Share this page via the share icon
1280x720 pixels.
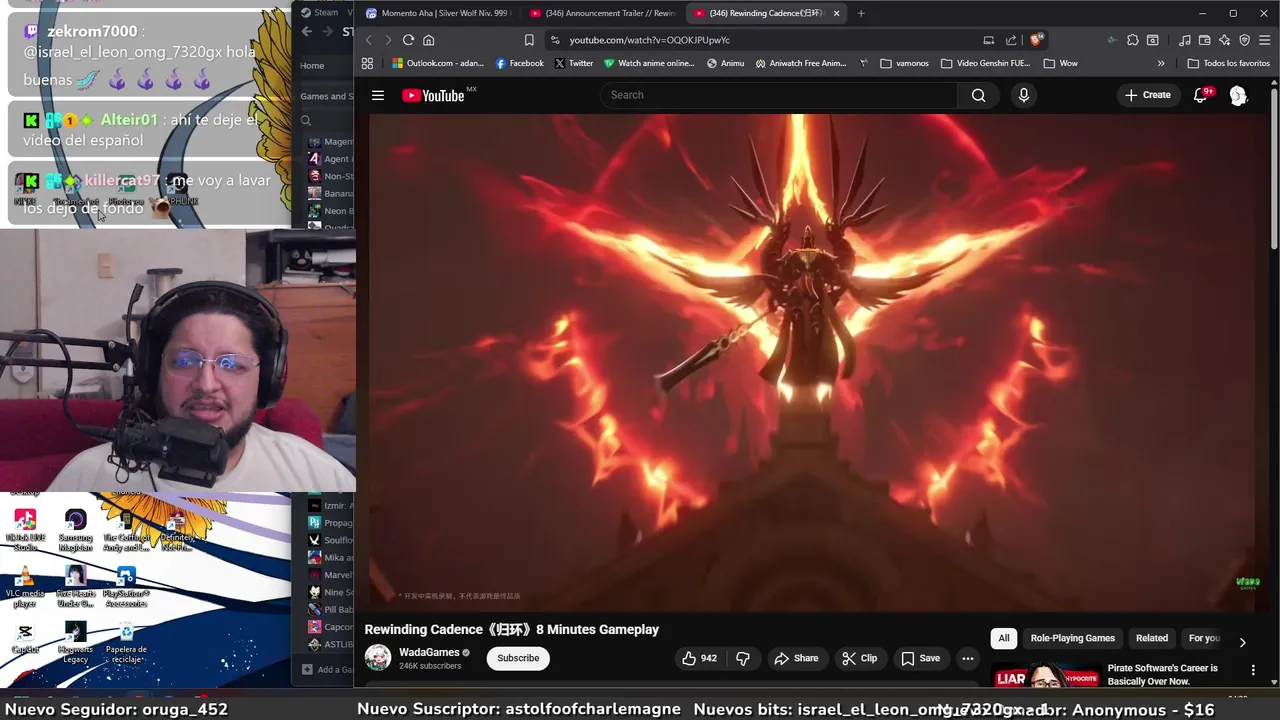click(x=1011, y=40)
